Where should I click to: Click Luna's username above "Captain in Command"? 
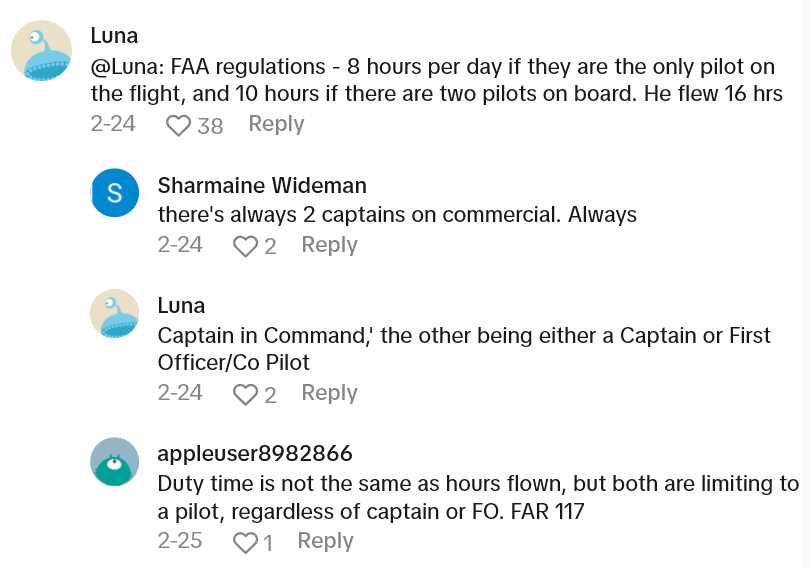(181, 306)
